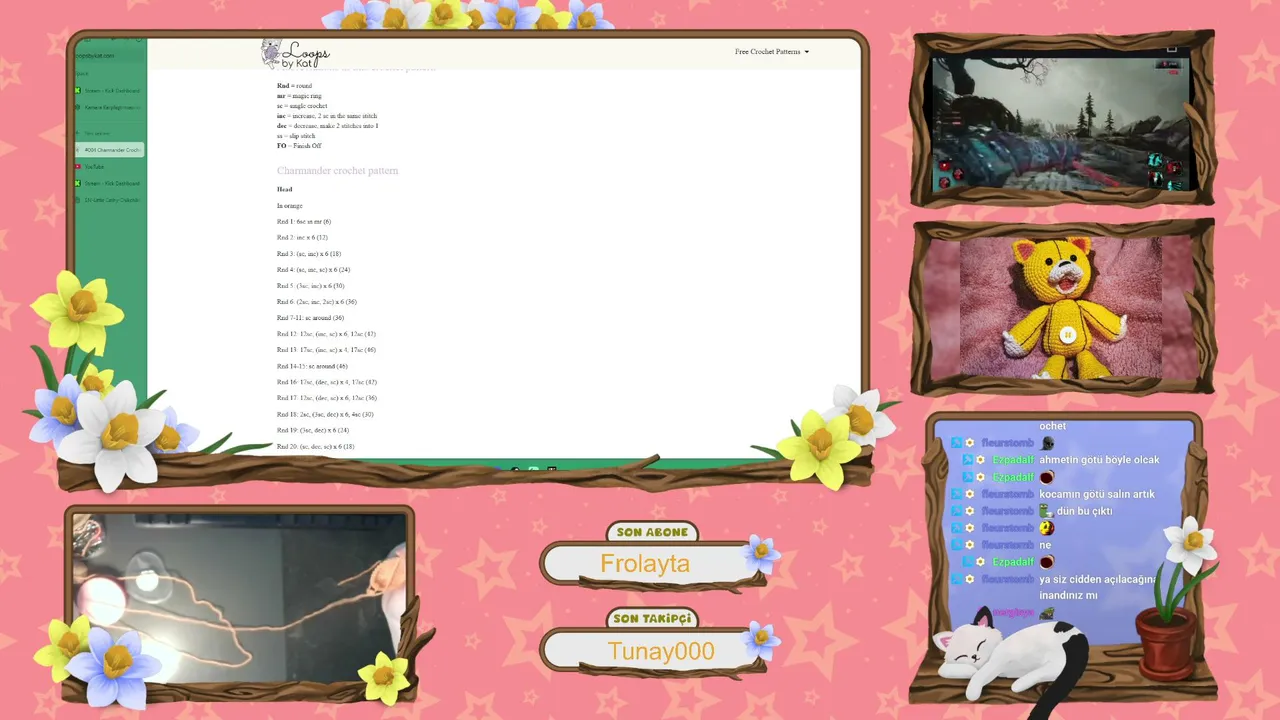Click the flower badge beside 'kocamın götü salın artık'
1280x720 pixels.
969,494
